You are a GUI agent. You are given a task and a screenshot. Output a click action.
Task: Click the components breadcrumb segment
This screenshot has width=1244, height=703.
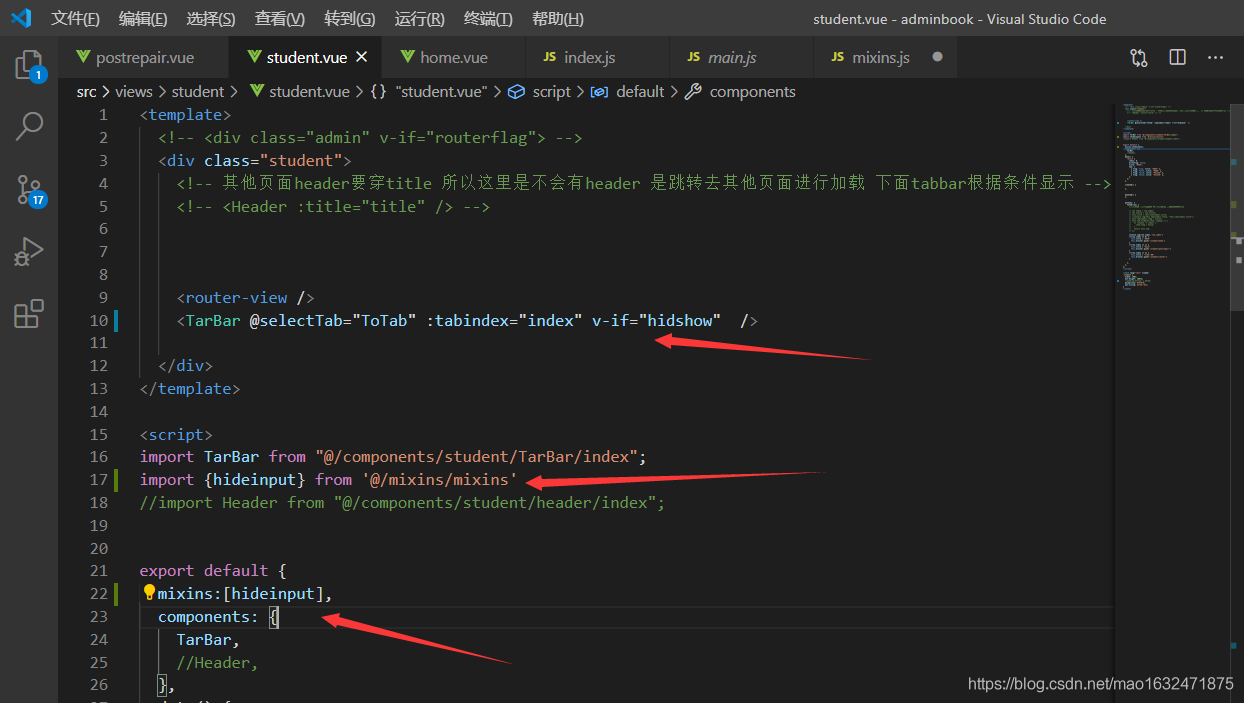click(x=741, y=92)
